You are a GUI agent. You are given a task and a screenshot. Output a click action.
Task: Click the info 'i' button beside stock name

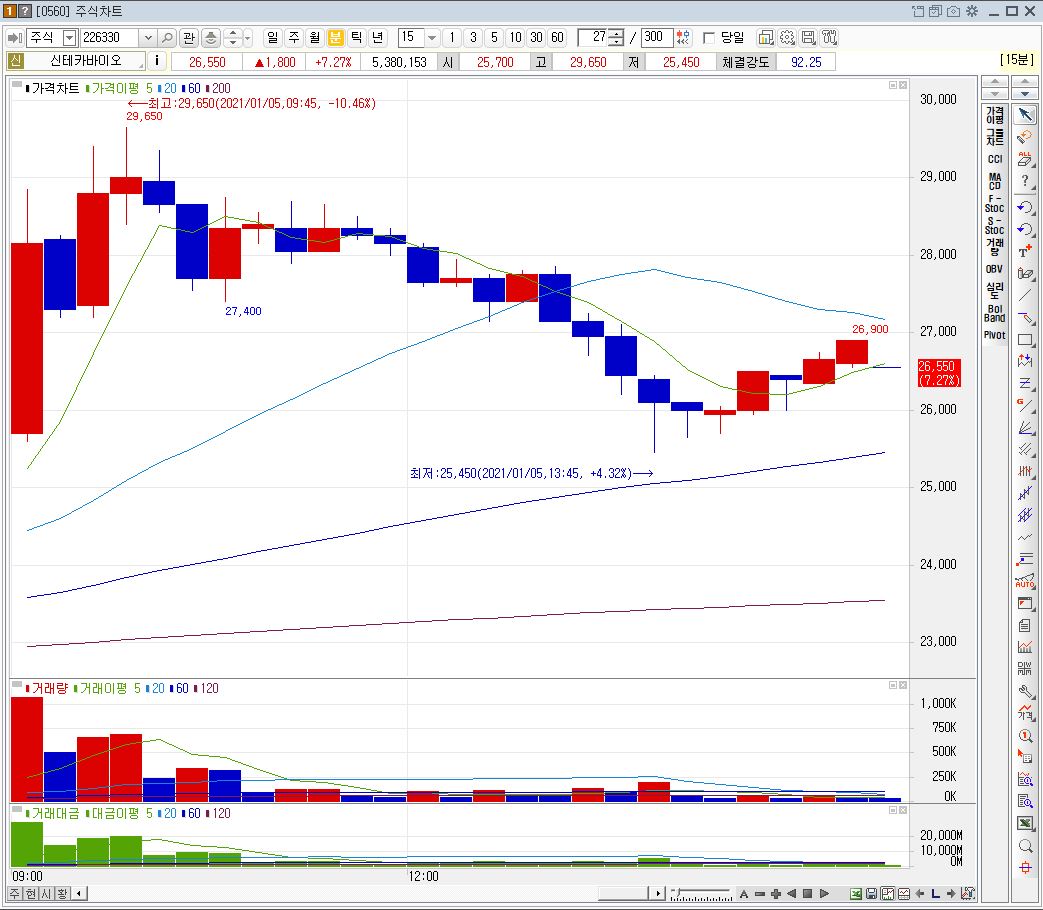[x=156, y=61]
